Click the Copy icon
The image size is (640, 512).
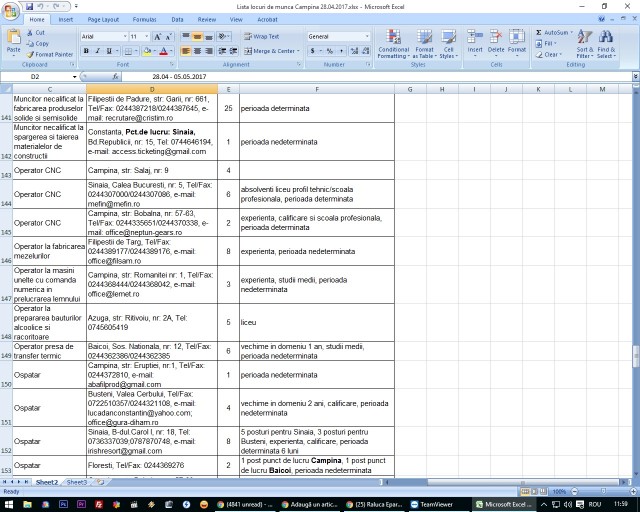tap(30, 44)
